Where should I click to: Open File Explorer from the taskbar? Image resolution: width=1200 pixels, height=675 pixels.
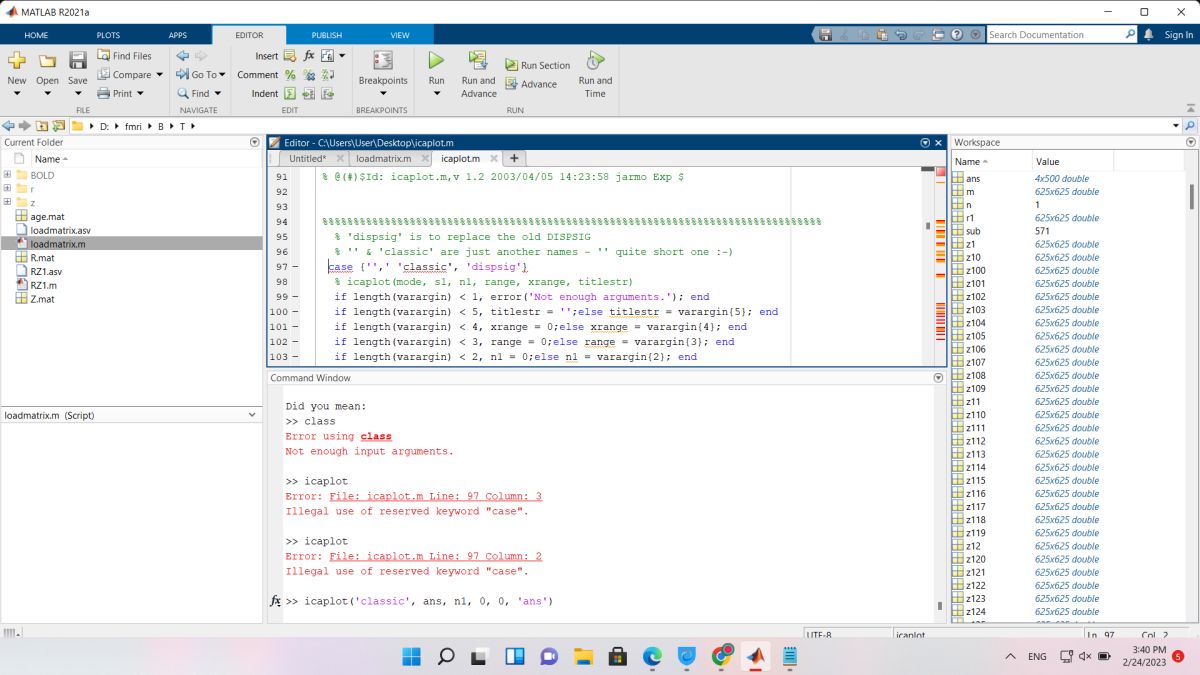584,656
